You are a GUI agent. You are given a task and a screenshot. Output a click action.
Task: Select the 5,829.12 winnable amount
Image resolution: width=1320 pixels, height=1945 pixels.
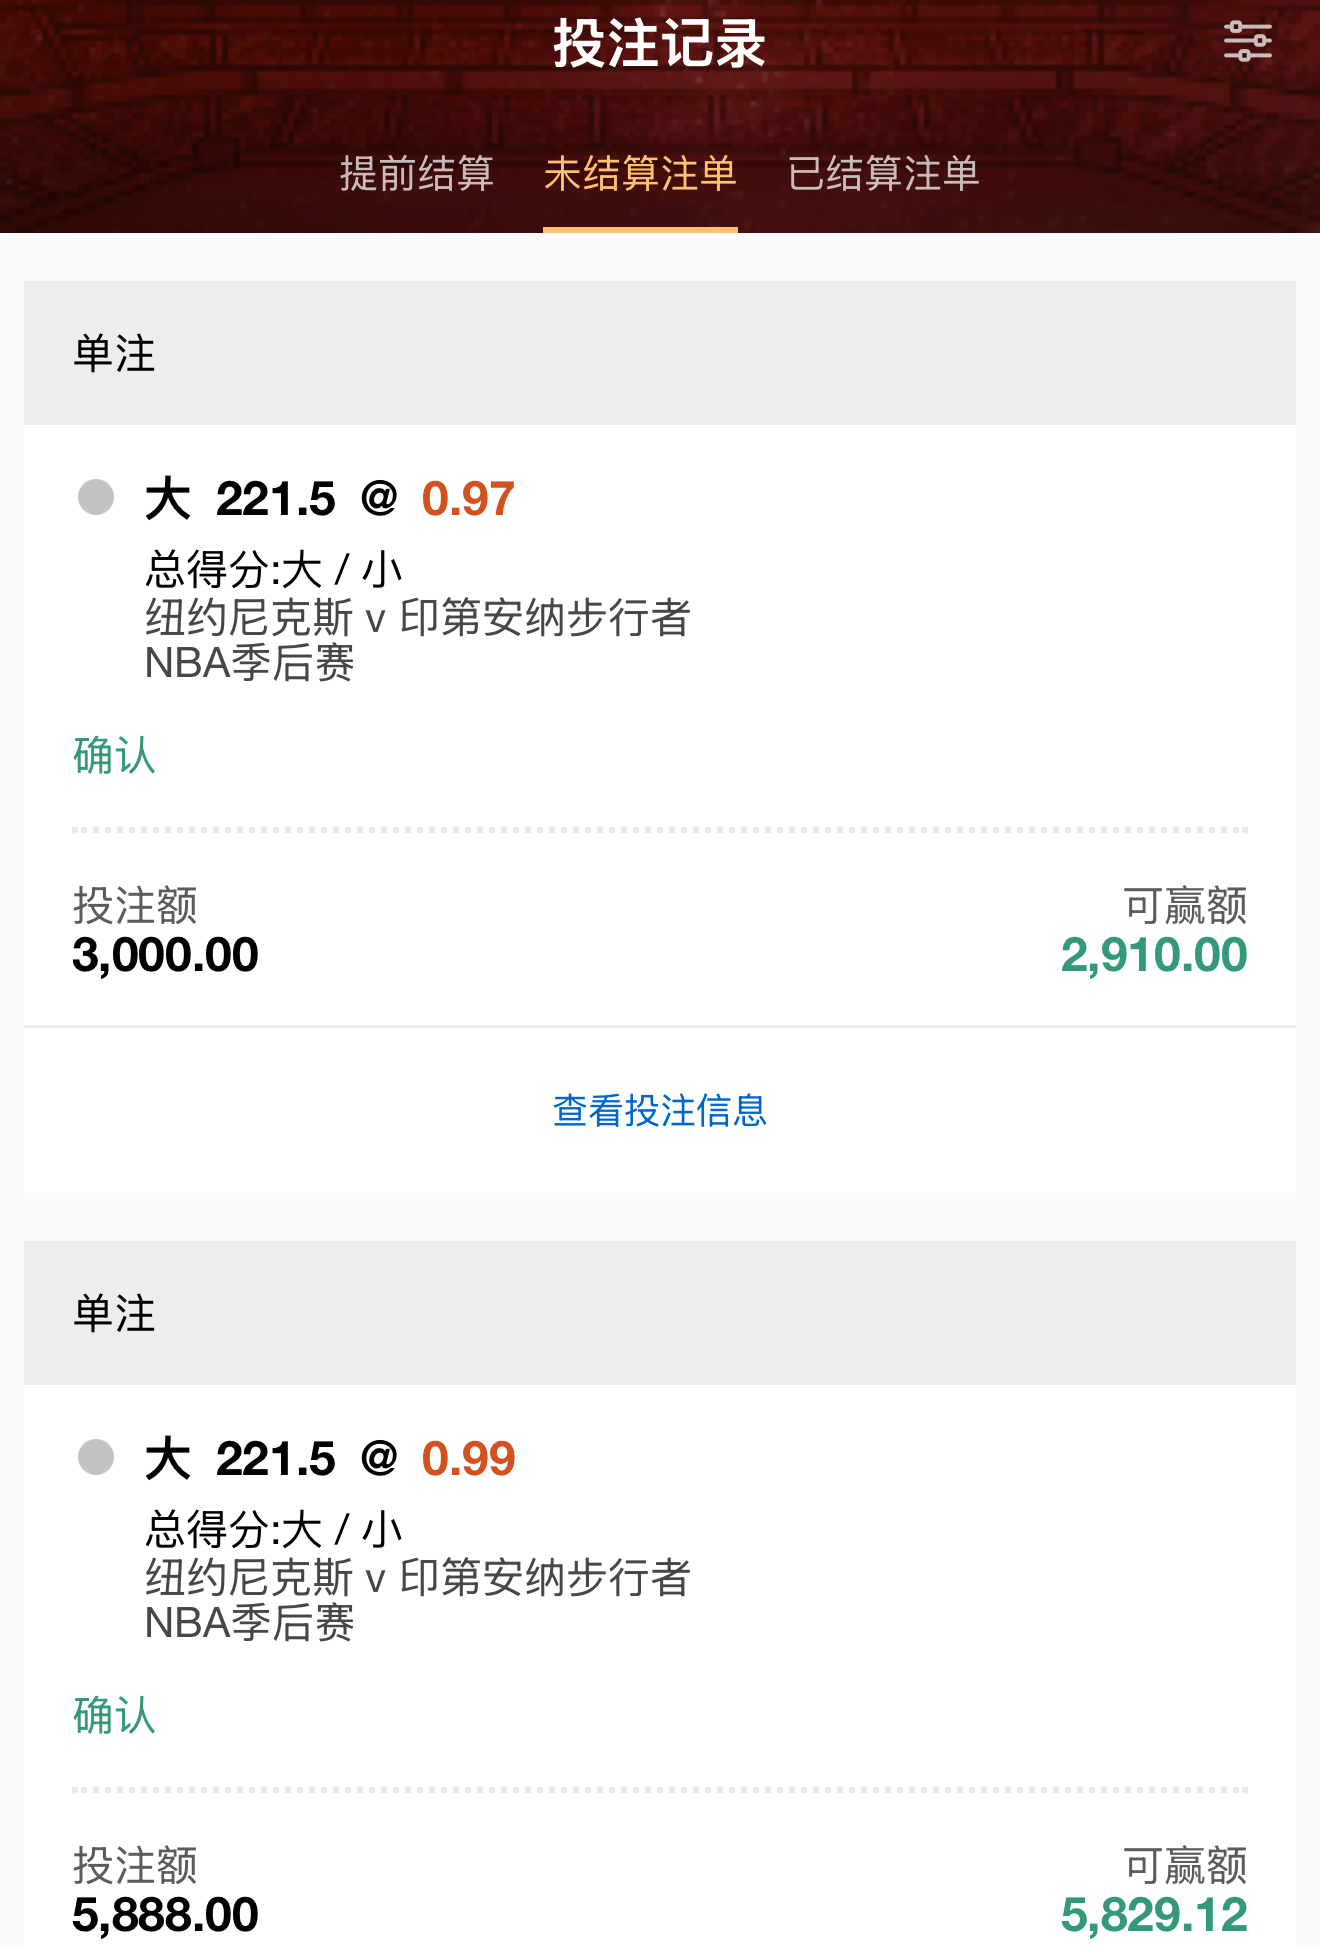point(1153,1915)
